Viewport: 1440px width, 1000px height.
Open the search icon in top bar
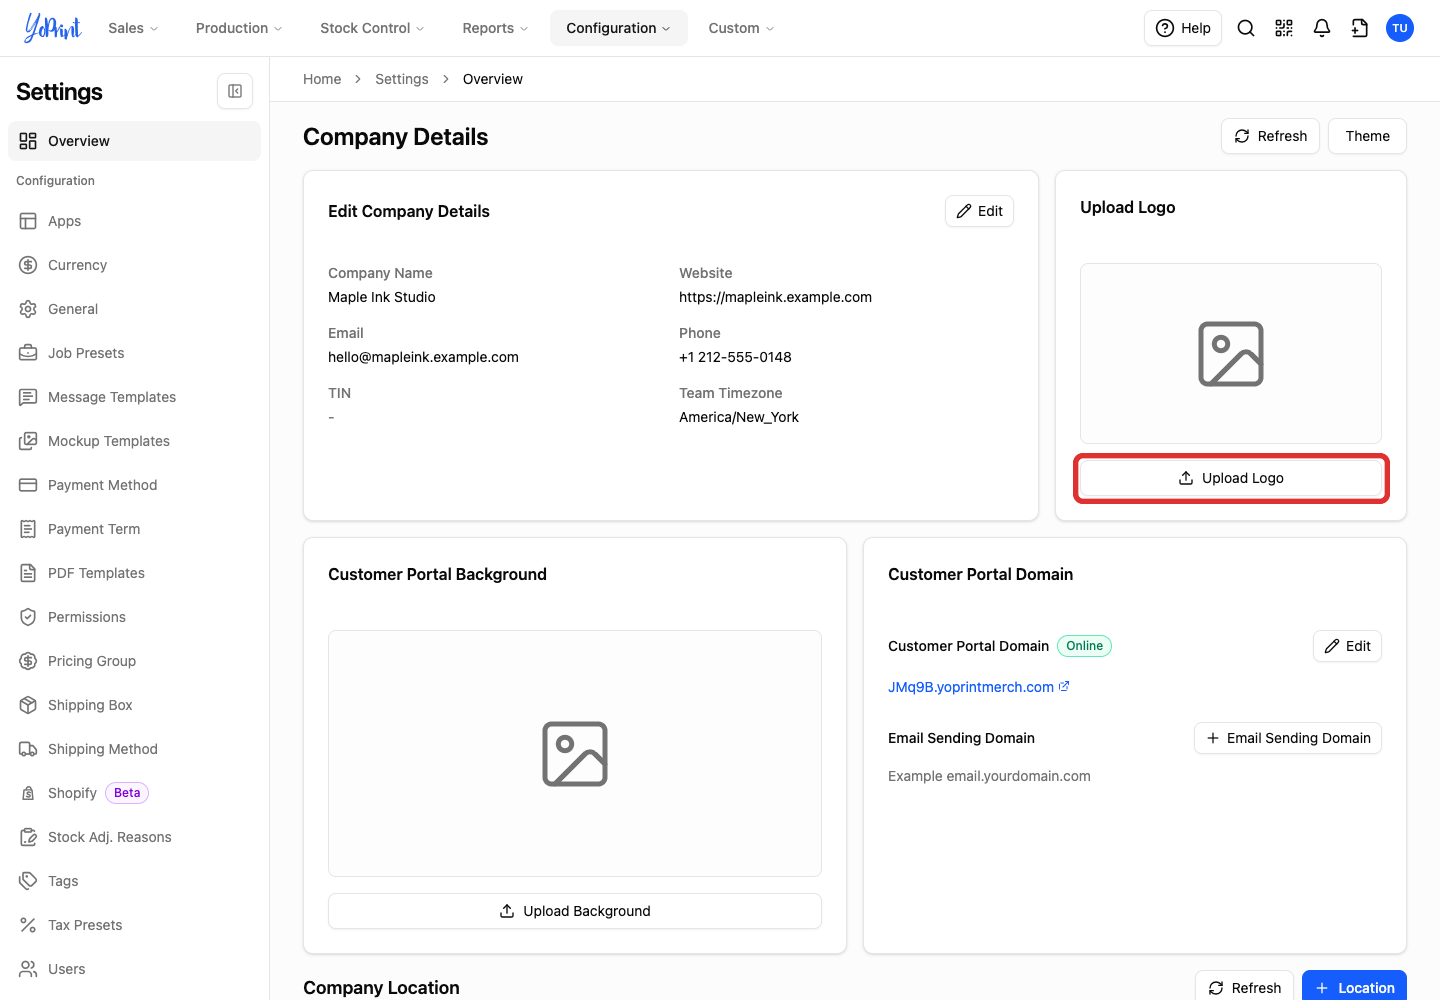point(1246,28)
